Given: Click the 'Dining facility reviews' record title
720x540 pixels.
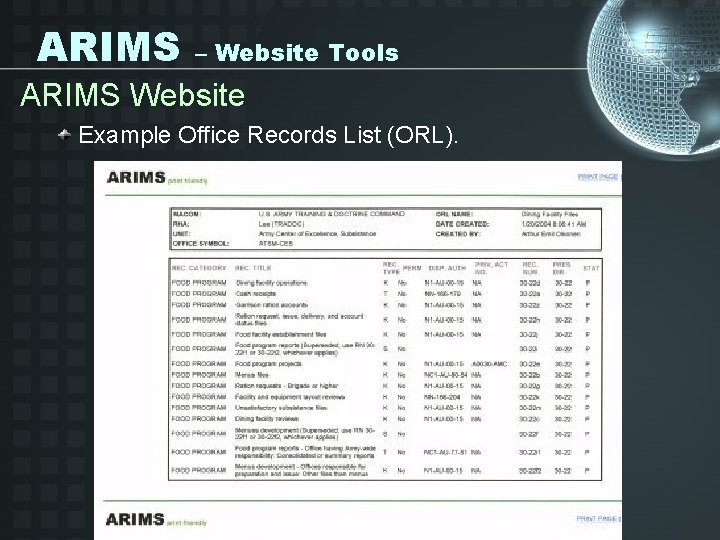Looking at the screenshot, I should (267, 419).
